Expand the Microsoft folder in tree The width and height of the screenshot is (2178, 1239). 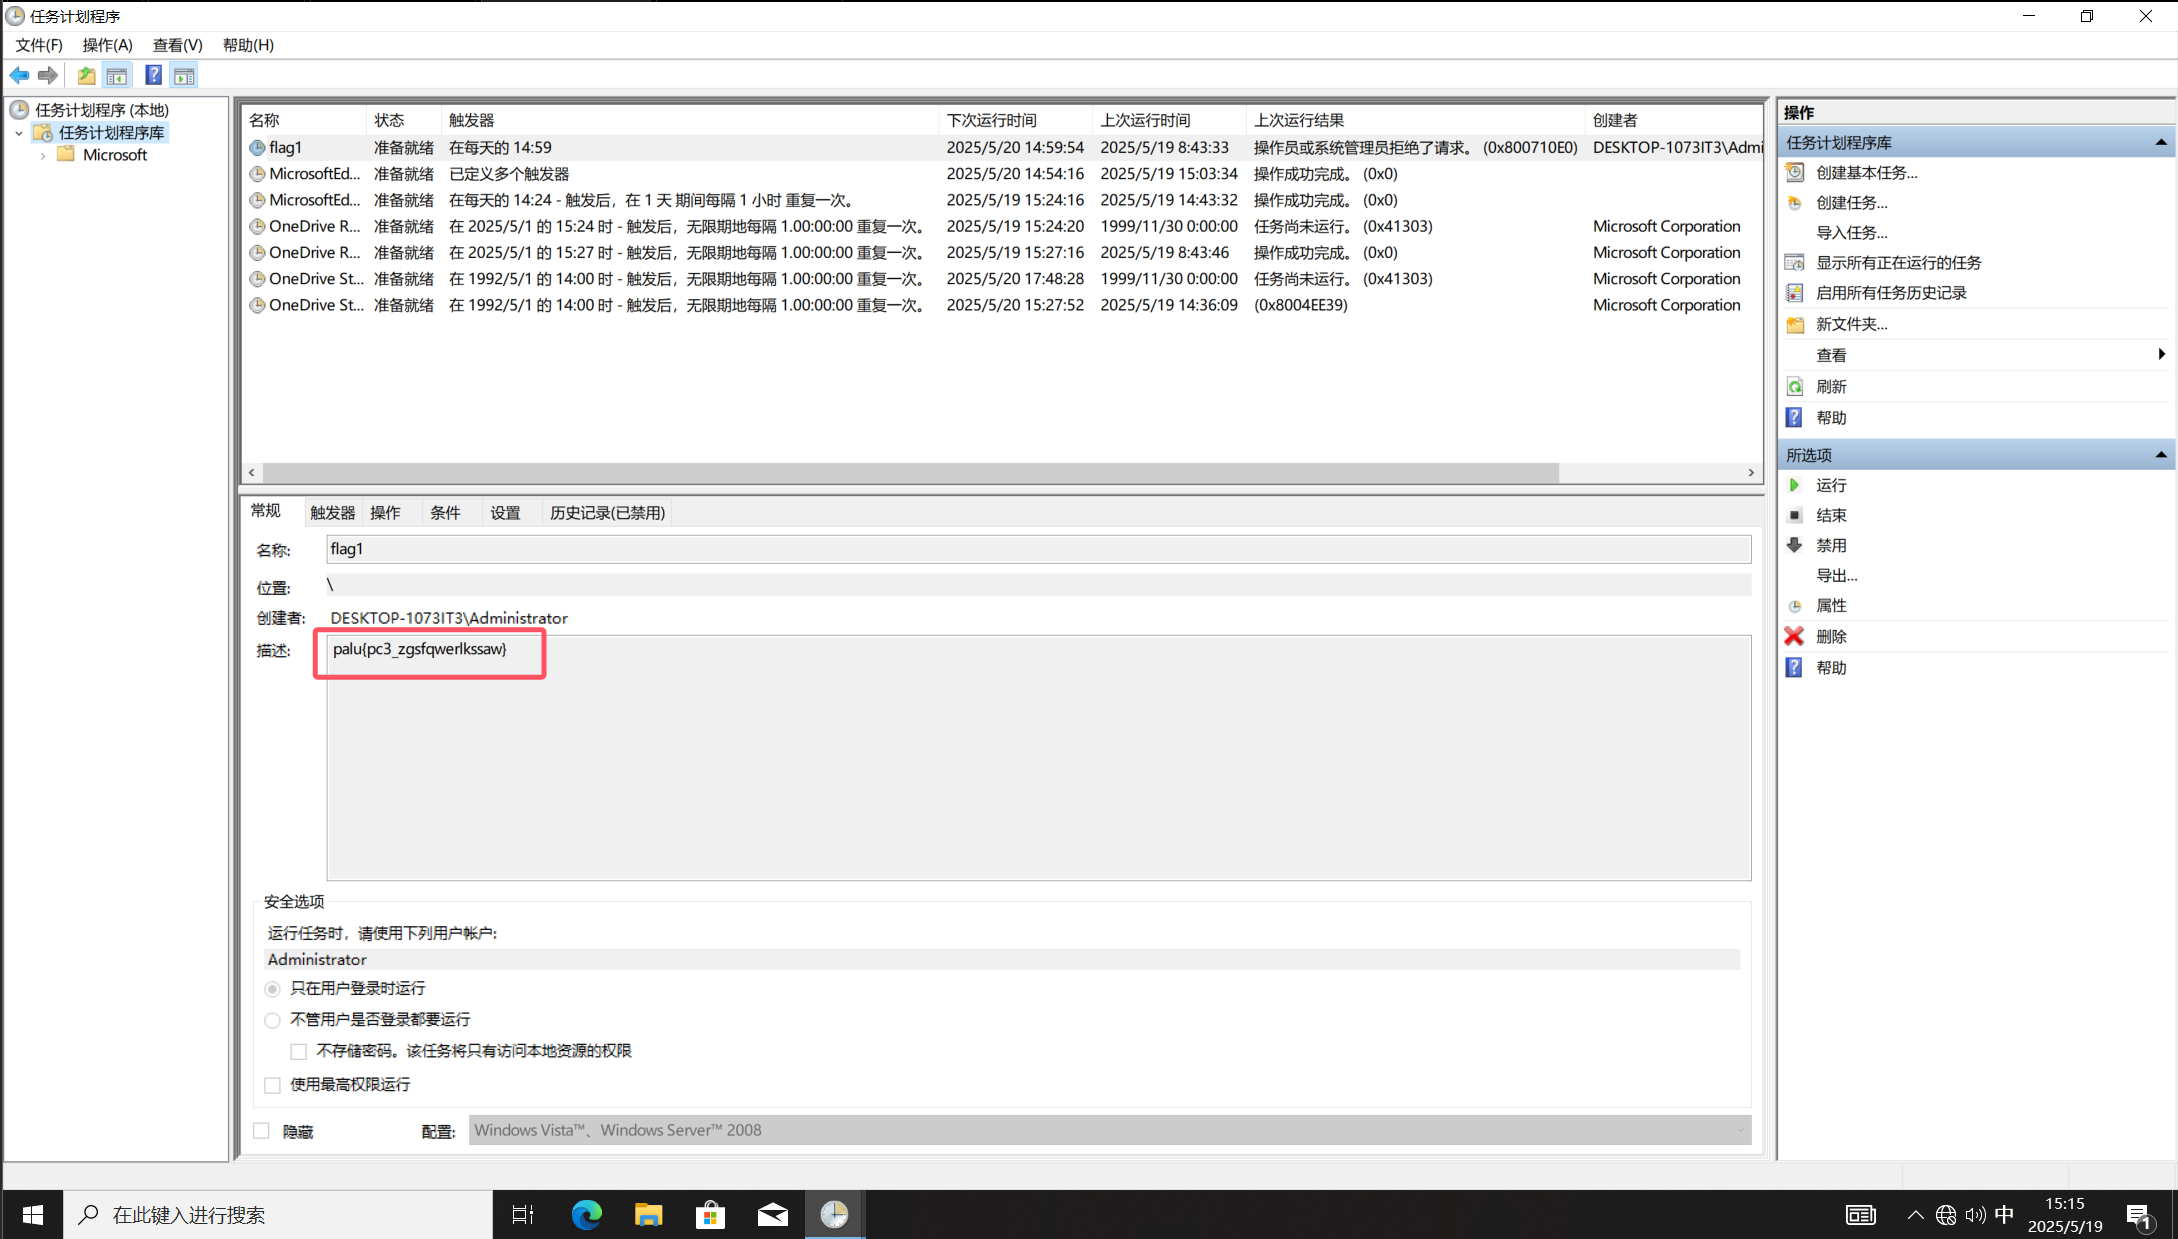(x=43, y=156)
